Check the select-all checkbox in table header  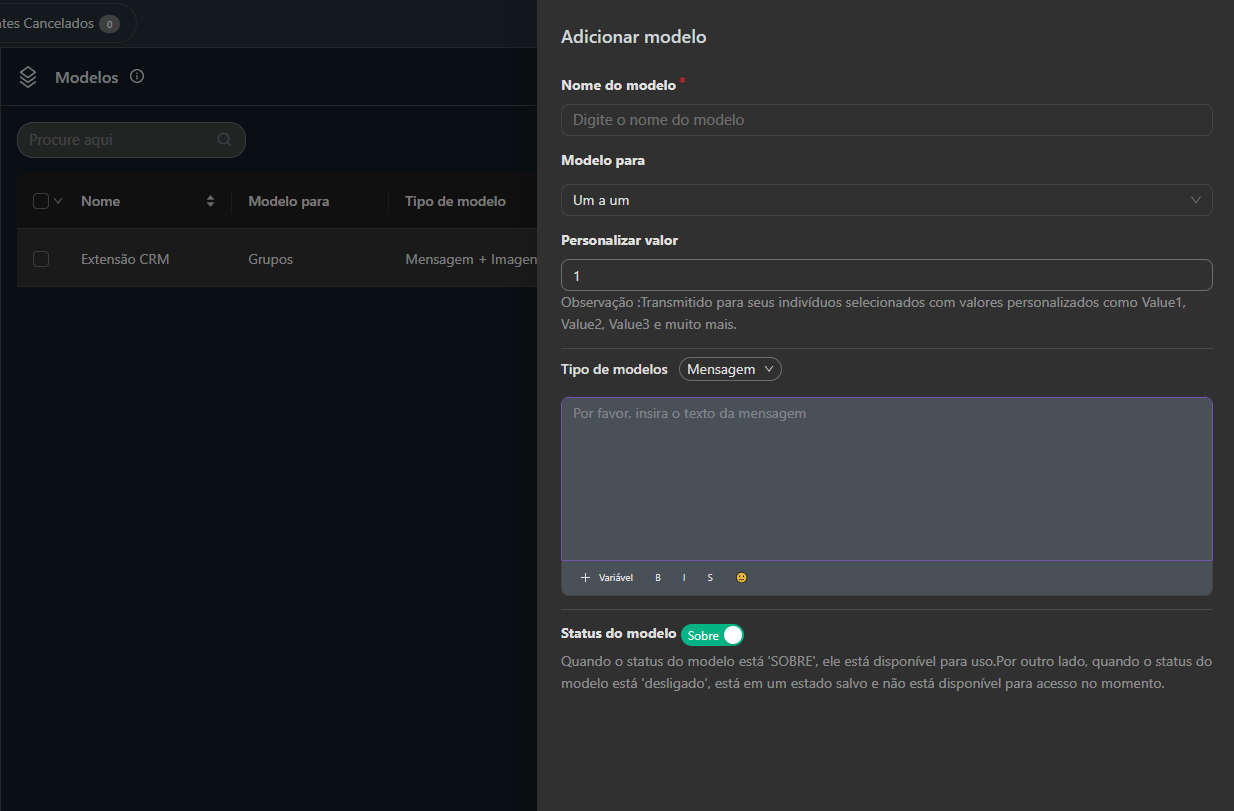point(41,201)
